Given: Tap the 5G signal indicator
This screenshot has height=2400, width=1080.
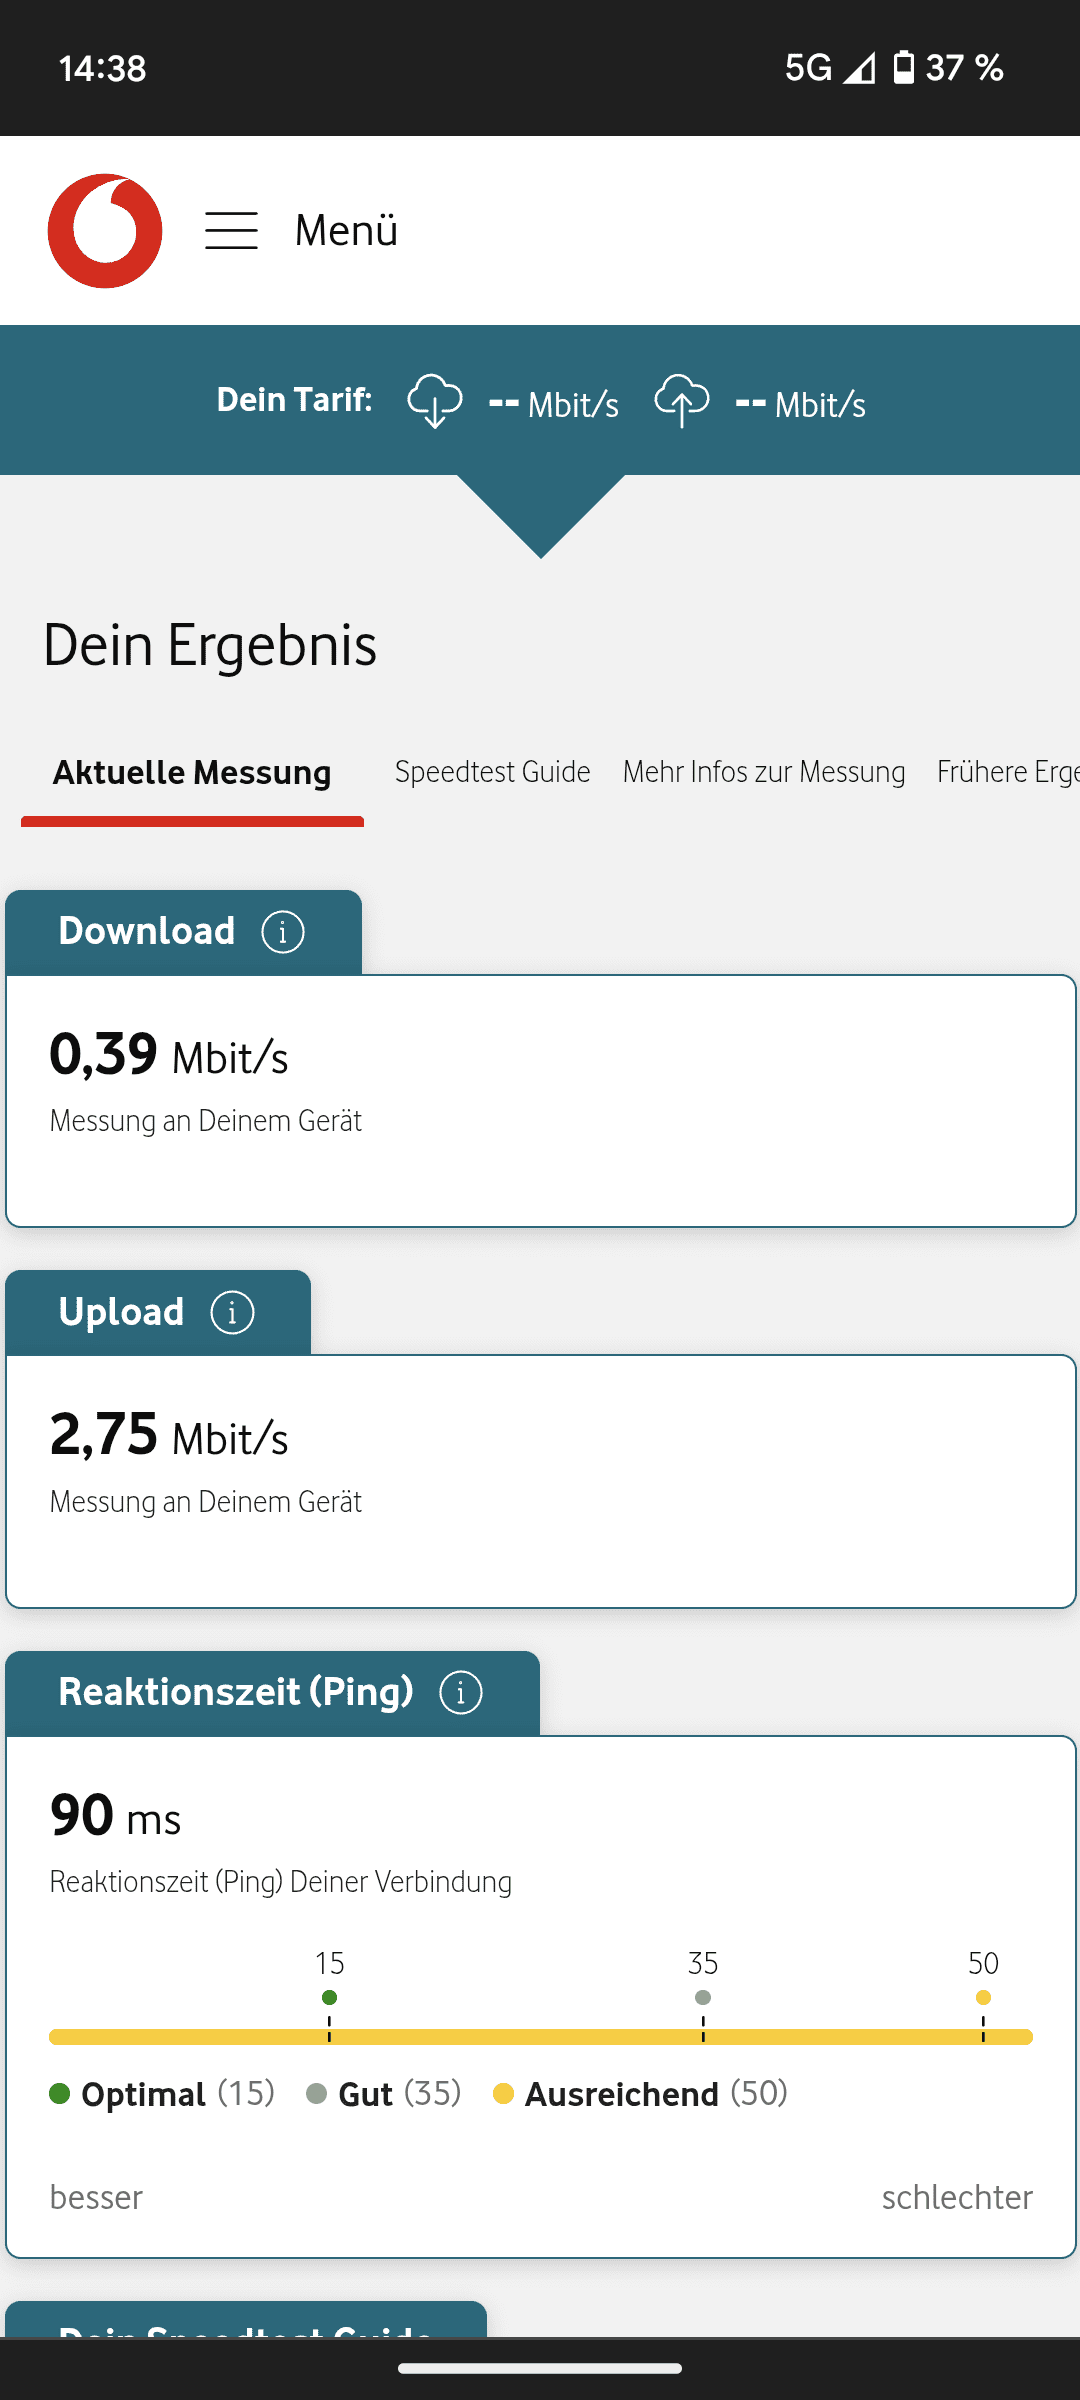Looking at the screenshot, I should click(808, 68).
